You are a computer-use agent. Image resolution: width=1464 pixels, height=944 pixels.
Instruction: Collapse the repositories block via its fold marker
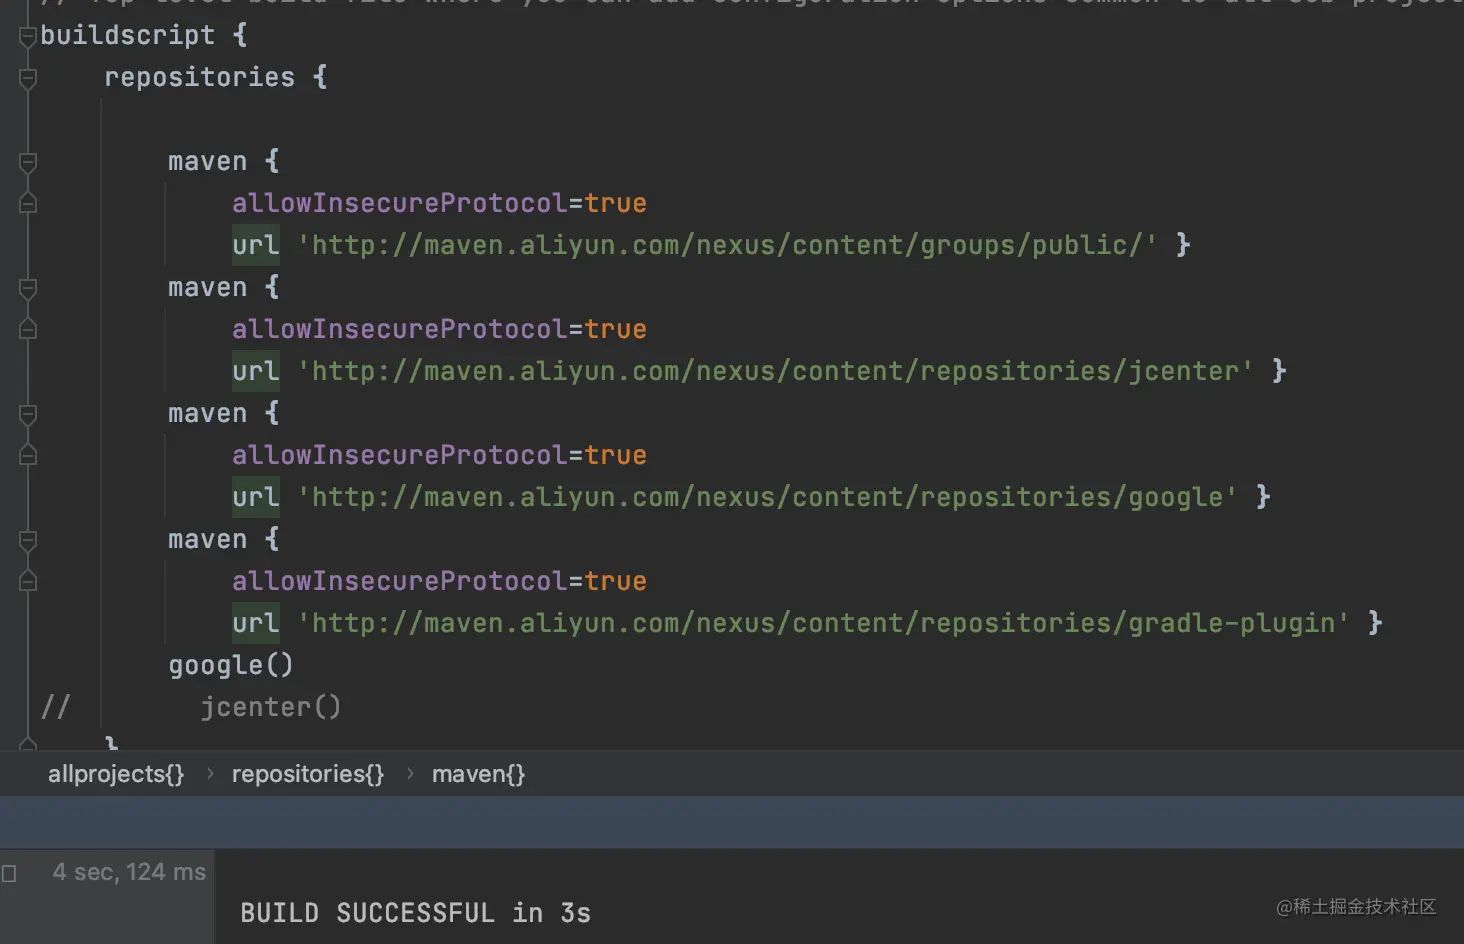pyautogui.click(x=28, y=79)
